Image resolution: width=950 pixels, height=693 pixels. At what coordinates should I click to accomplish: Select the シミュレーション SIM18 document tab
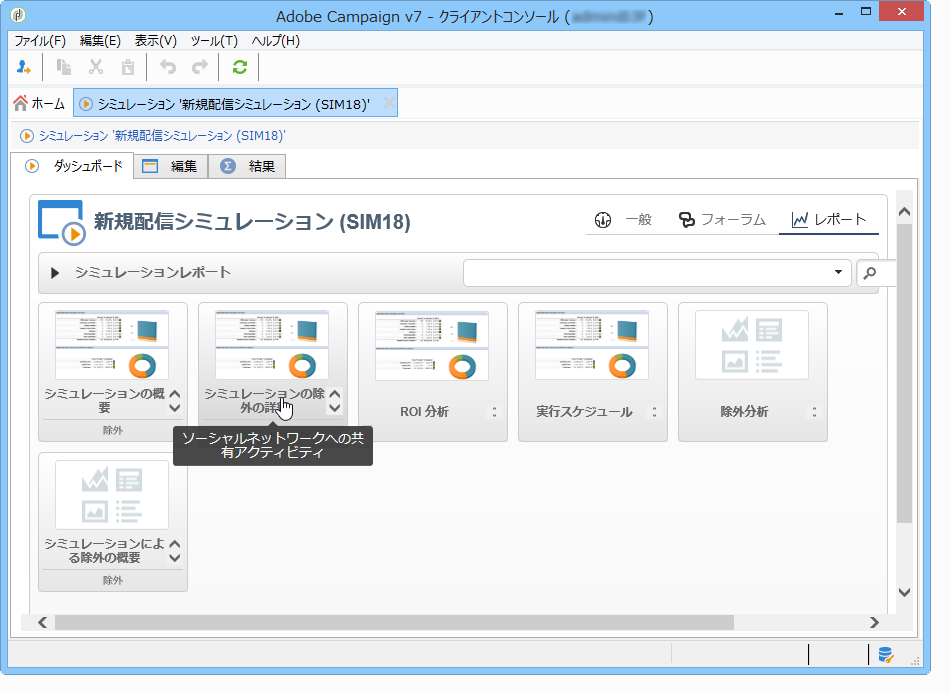click(x=235, y=104)
